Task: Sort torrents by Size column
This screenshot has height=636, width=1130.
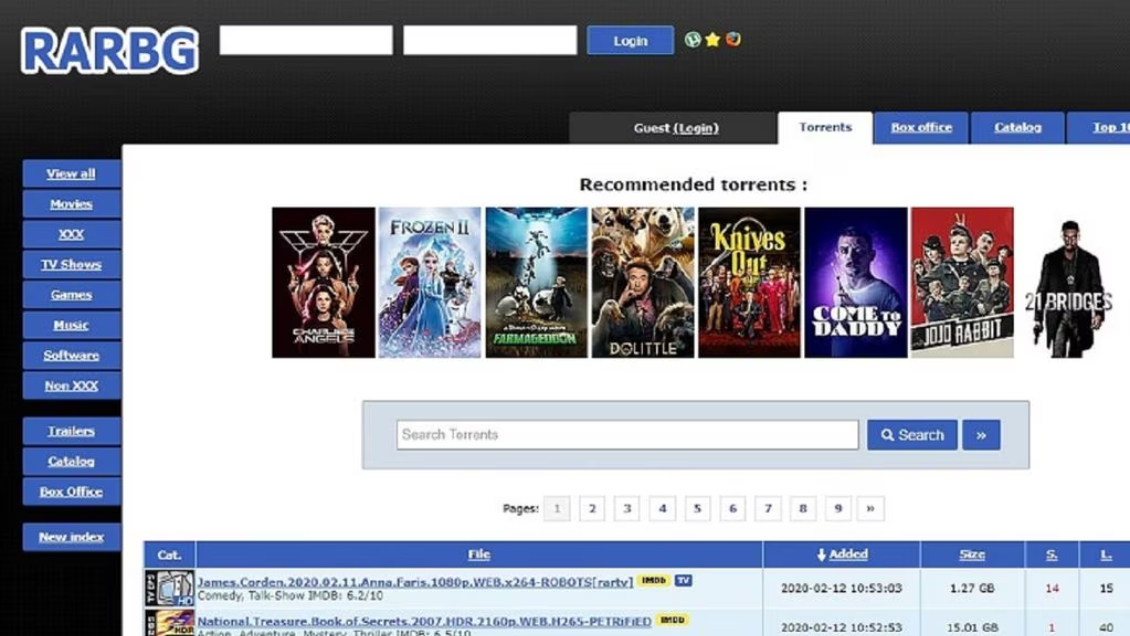Action: 972,554
